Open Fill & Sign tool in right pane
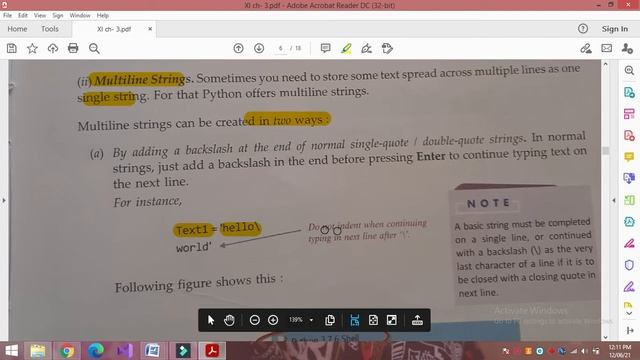The image size is (640, 360). 629,287
